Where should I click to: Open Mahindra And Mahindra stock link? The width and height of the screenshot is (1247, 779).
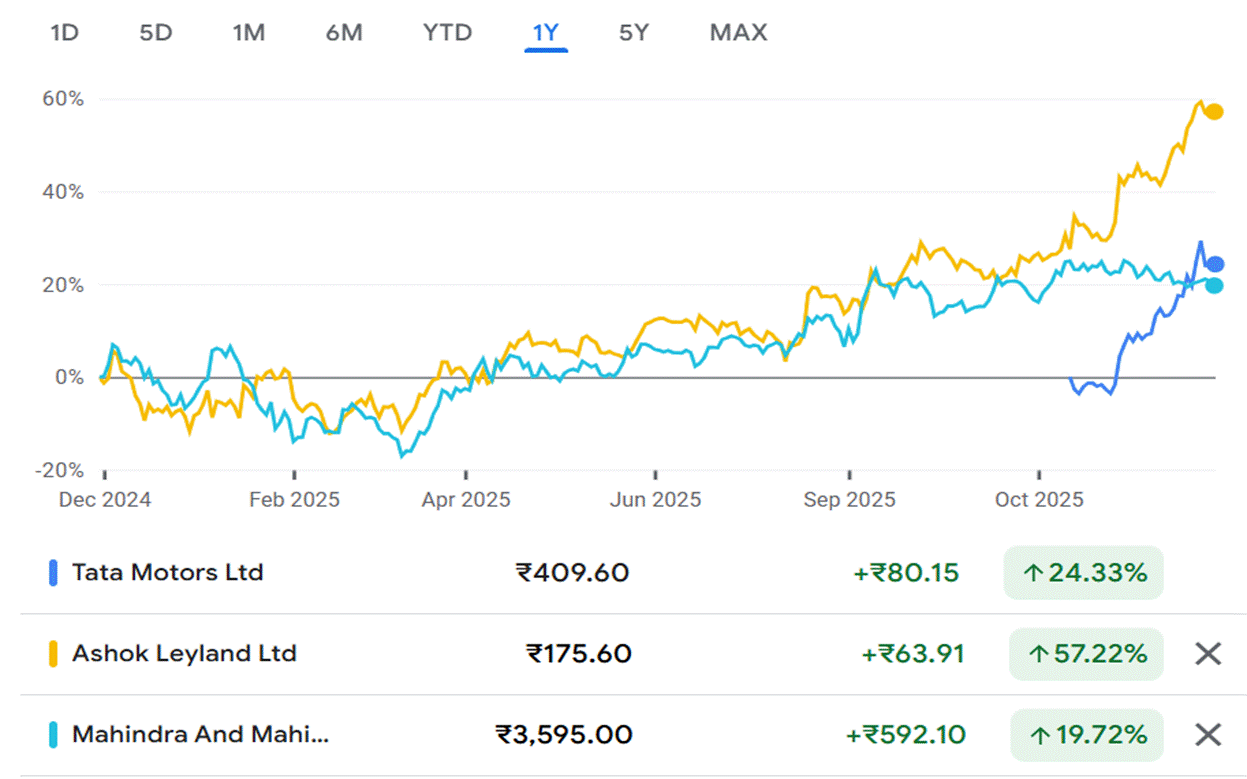(x=199, y=735)
